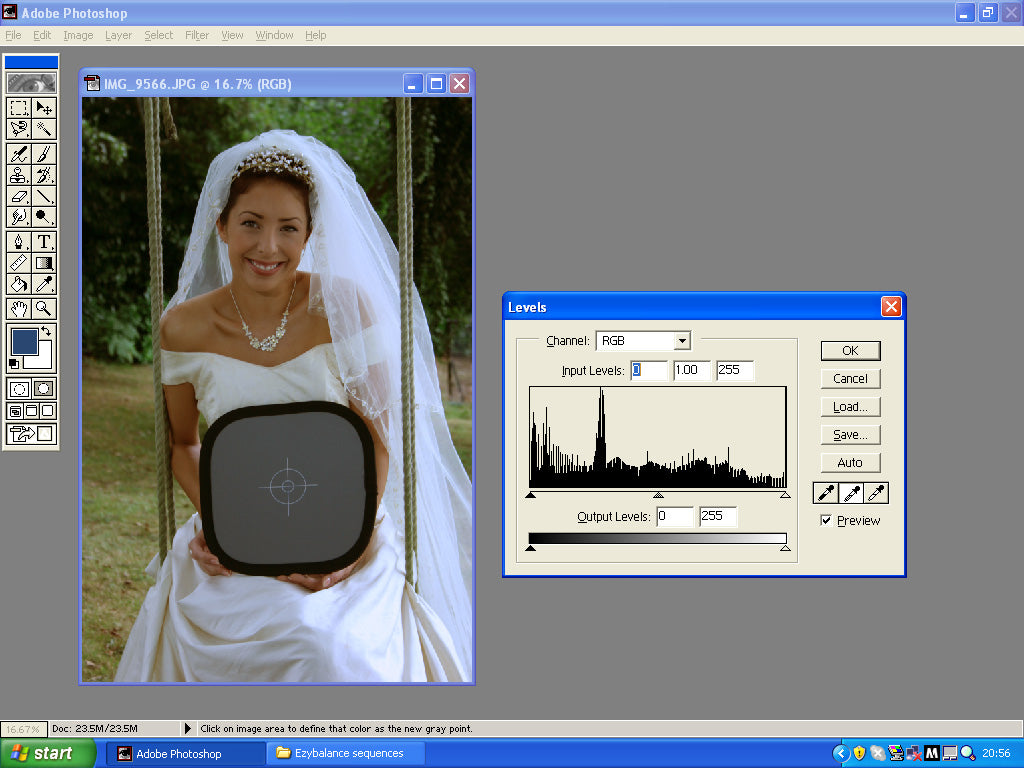Image resolution: width=1024 pixels, height=768 pixels.
Task: Switch to Standard editing mode
Action: 19,389
